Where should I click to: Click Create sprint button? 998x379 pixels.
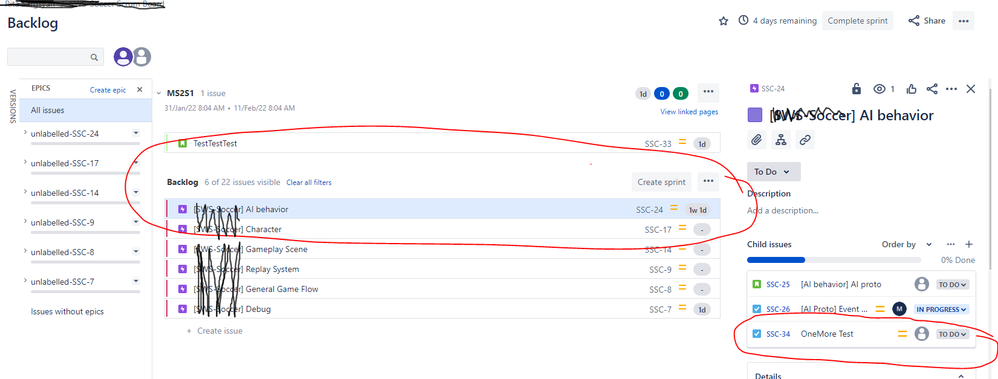[662, 182]
